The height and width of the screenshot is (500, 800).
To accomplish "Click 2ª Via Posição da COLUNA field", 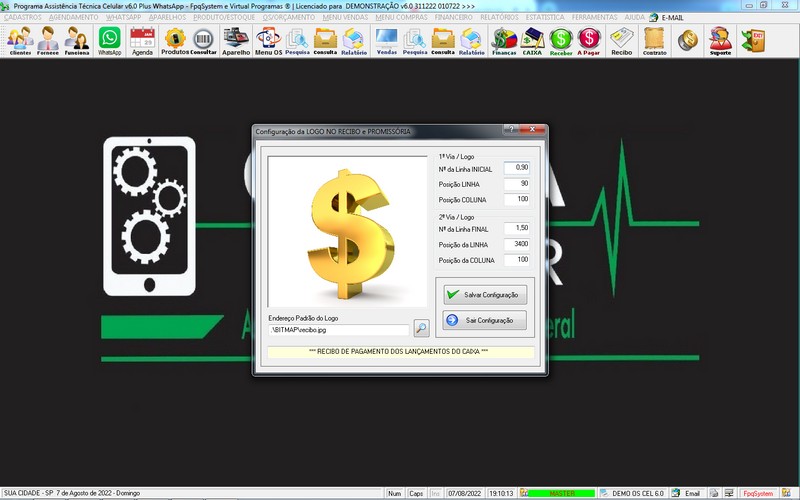I will pyautogui.click(x=517, y=260).
